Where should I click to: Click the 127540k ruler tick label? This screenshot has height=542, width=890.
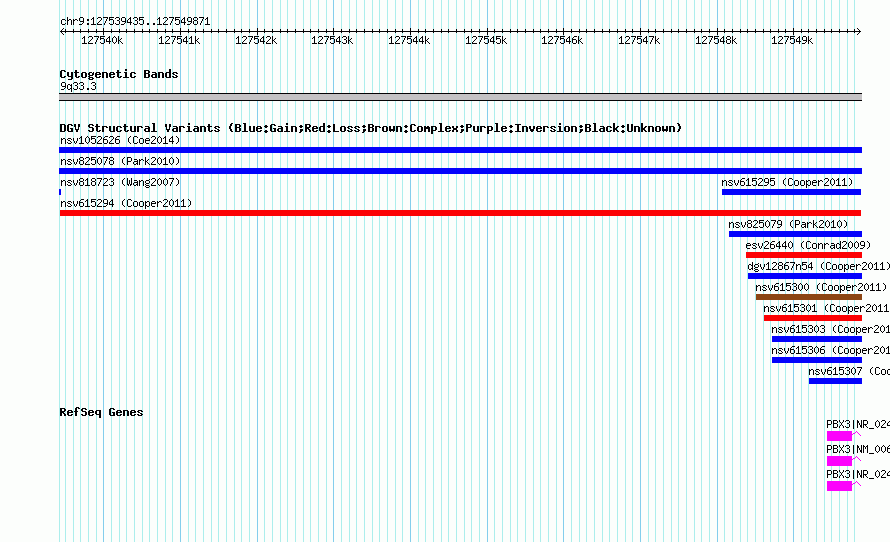(102, 40)
